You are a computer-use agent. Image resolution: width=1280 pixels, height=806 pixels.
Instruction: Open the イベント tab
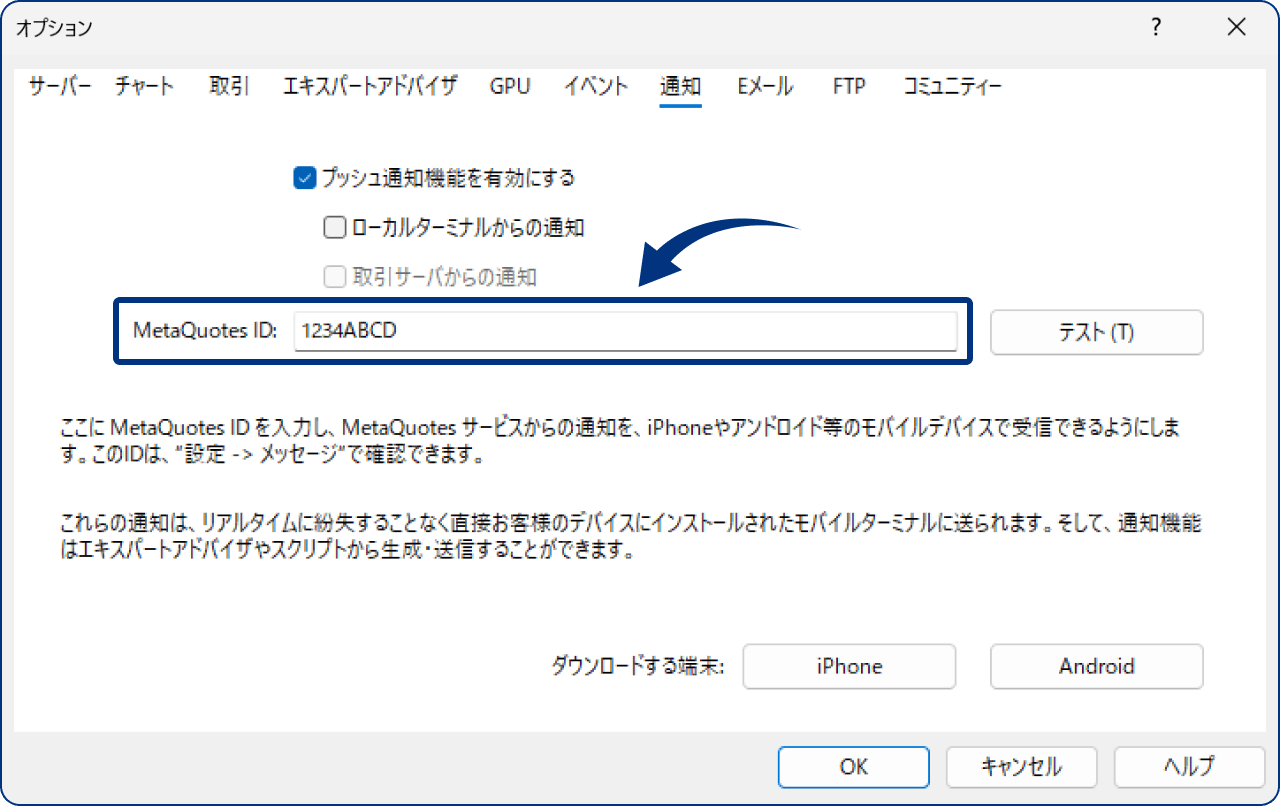(595, 87)
